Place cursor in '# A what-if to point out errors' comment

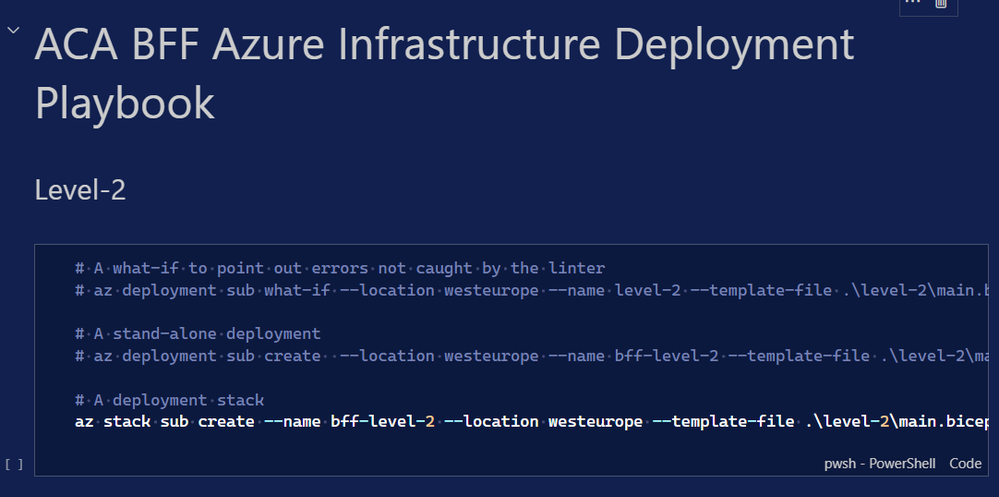(340, 268)
